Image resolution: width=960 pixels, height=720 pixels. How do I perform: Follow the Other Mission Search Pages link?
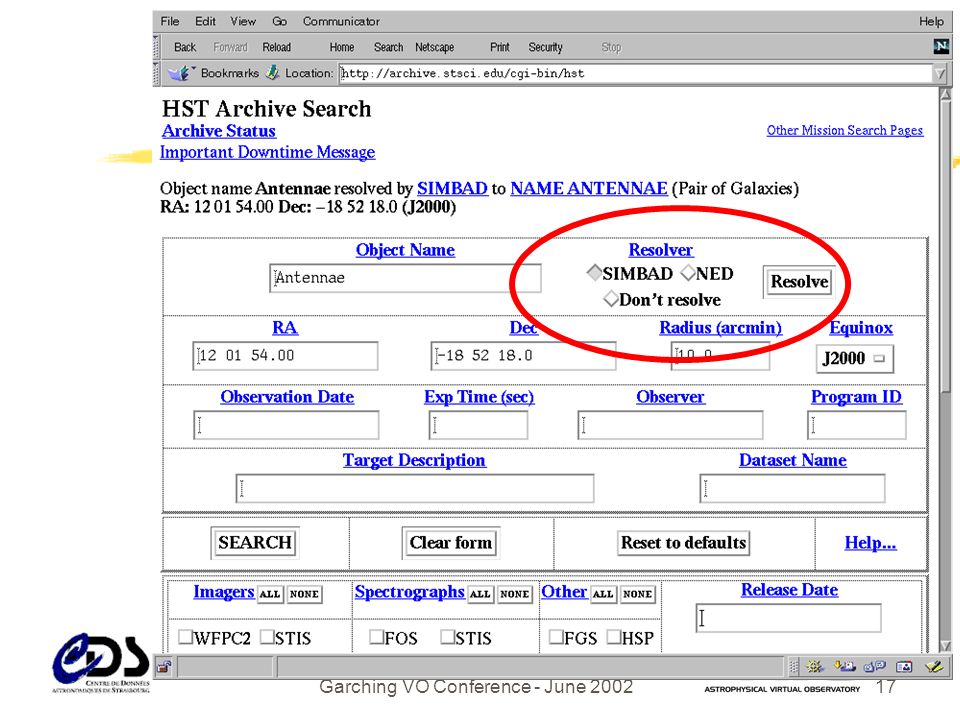click(x=845, y=130)
